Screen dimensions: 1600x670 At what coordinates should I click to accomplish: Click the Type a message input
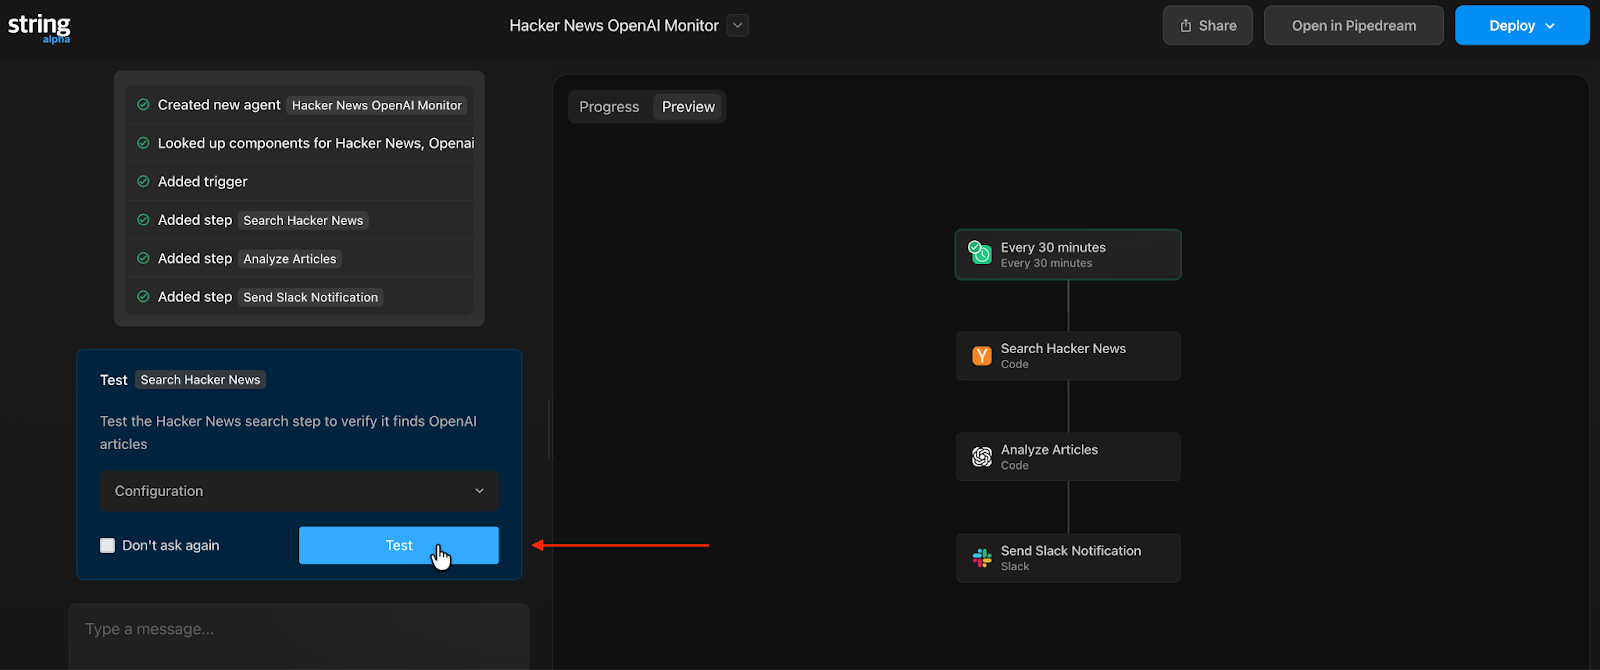(299, 630)
